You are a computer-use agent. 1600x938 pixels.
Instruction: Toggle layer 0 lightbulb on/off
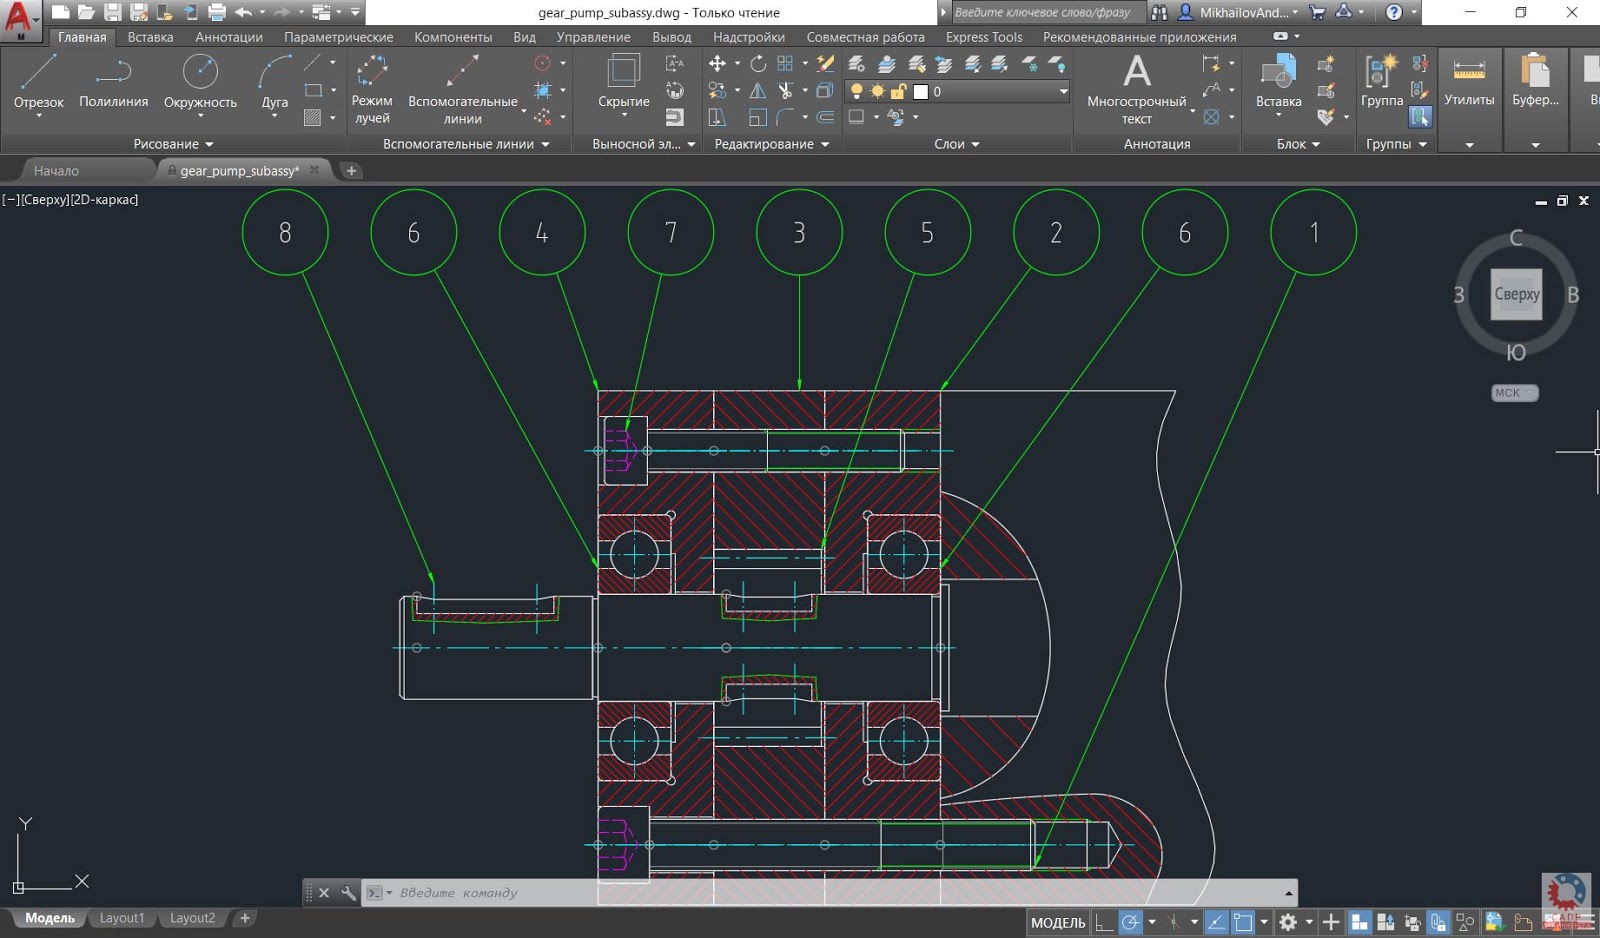tap(856, 91)
